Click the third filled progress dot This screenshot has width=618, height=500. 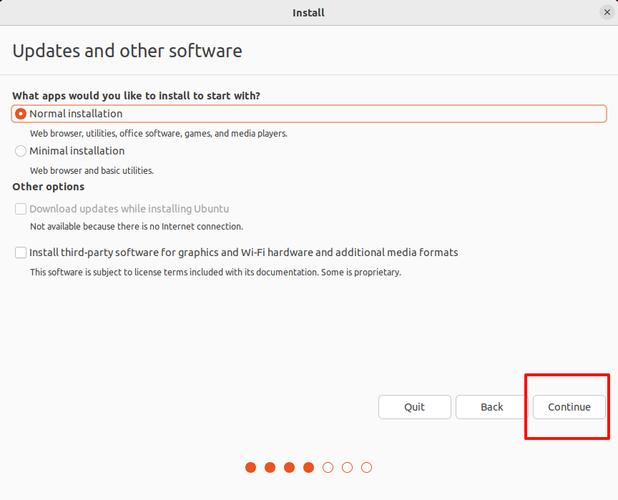tap(289, 467)
